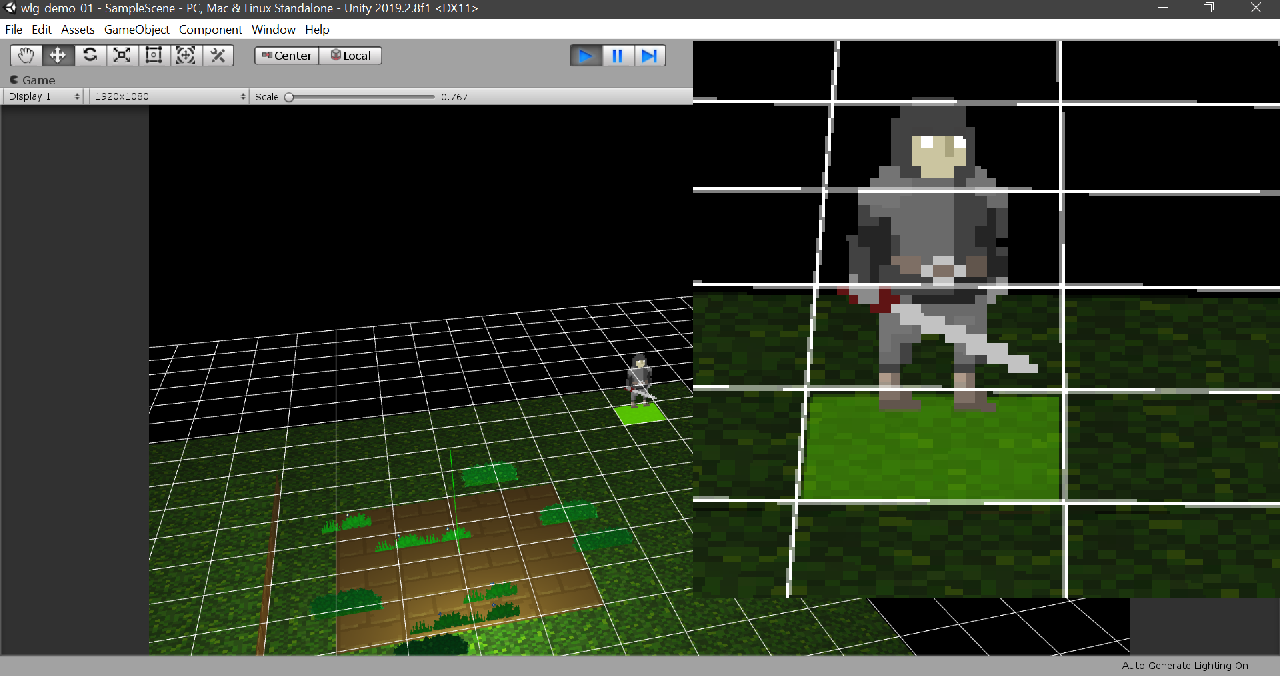Open the Window menu

(273, 29)
